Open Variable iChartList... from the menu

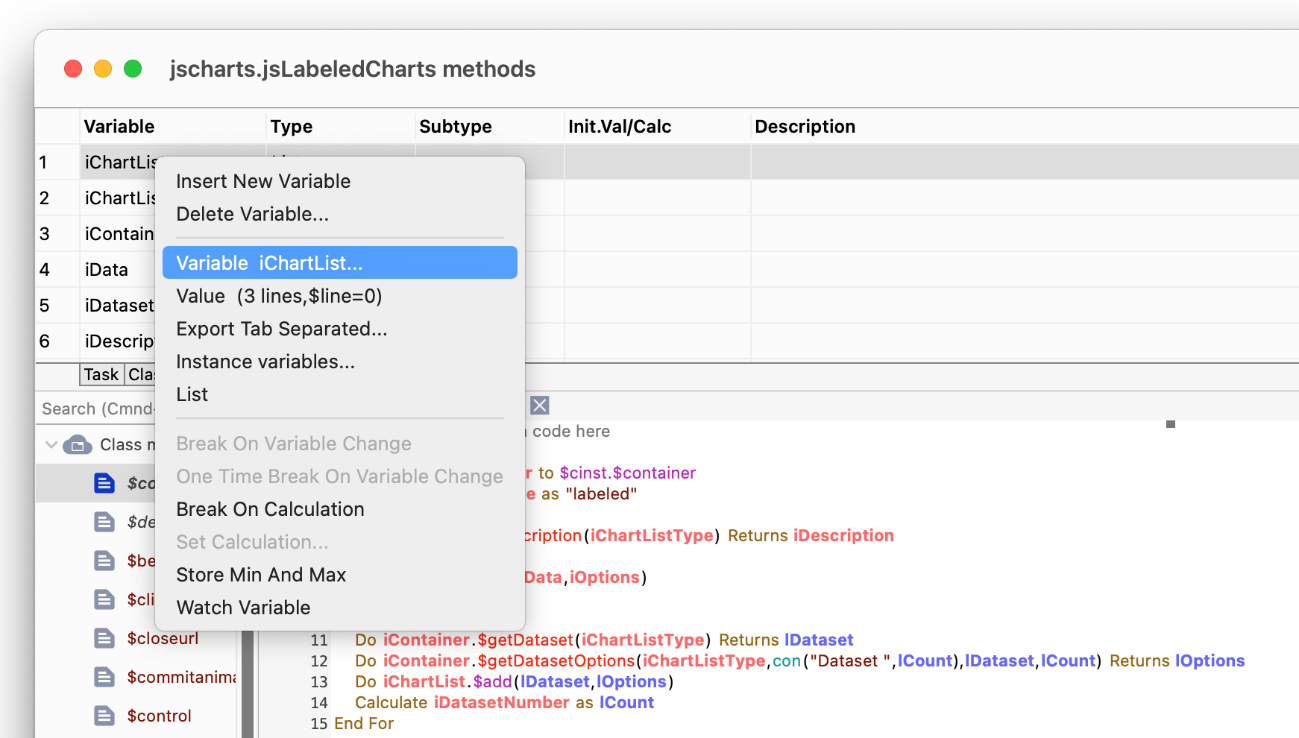coord(269,263)
